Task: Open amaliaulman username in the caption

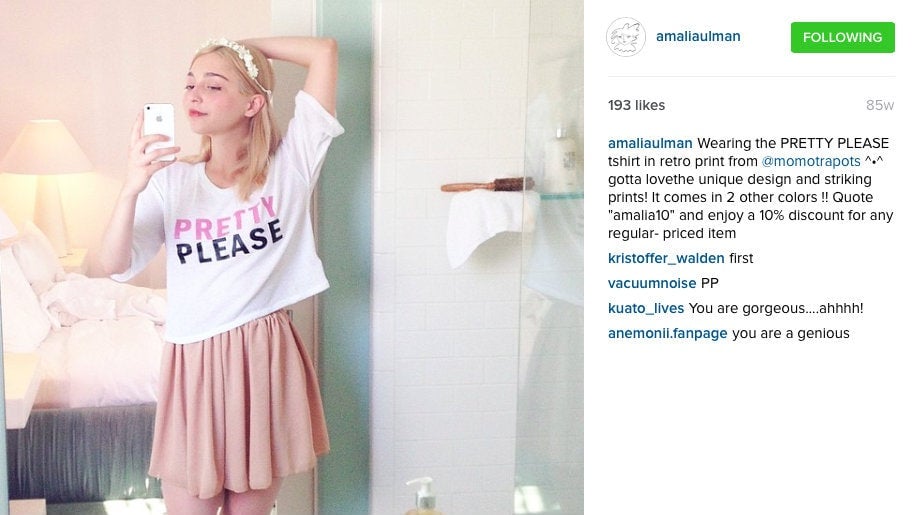Action: point(650,143)
